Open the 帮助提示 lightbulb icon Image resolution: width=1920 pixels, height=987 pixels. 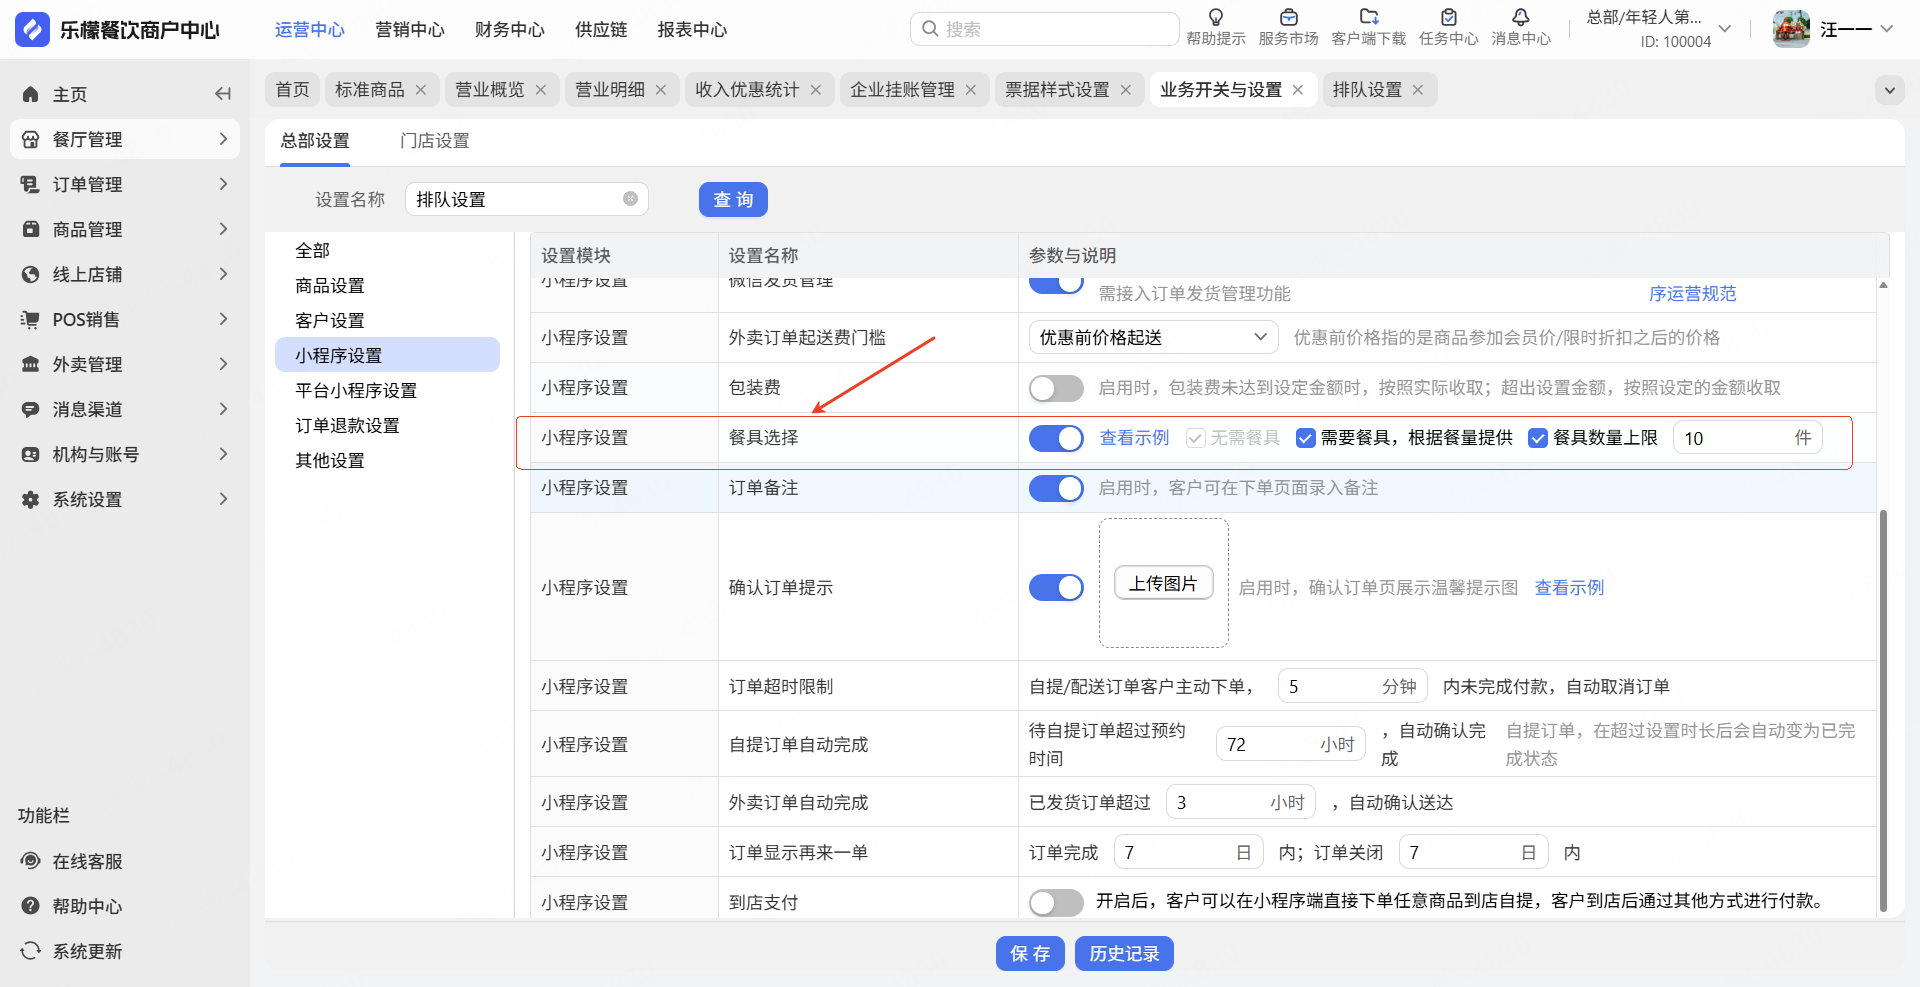click(x=1215, y=18)
